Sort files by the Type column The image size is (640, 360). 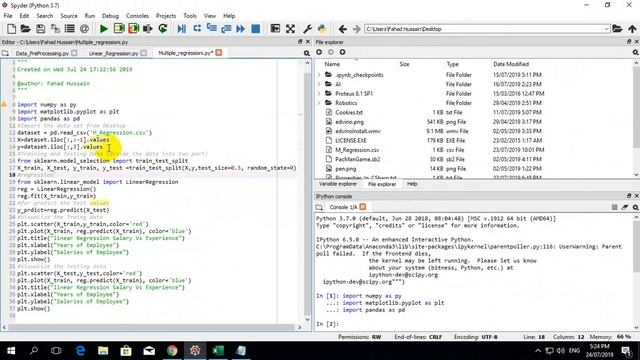click(452, 64)
